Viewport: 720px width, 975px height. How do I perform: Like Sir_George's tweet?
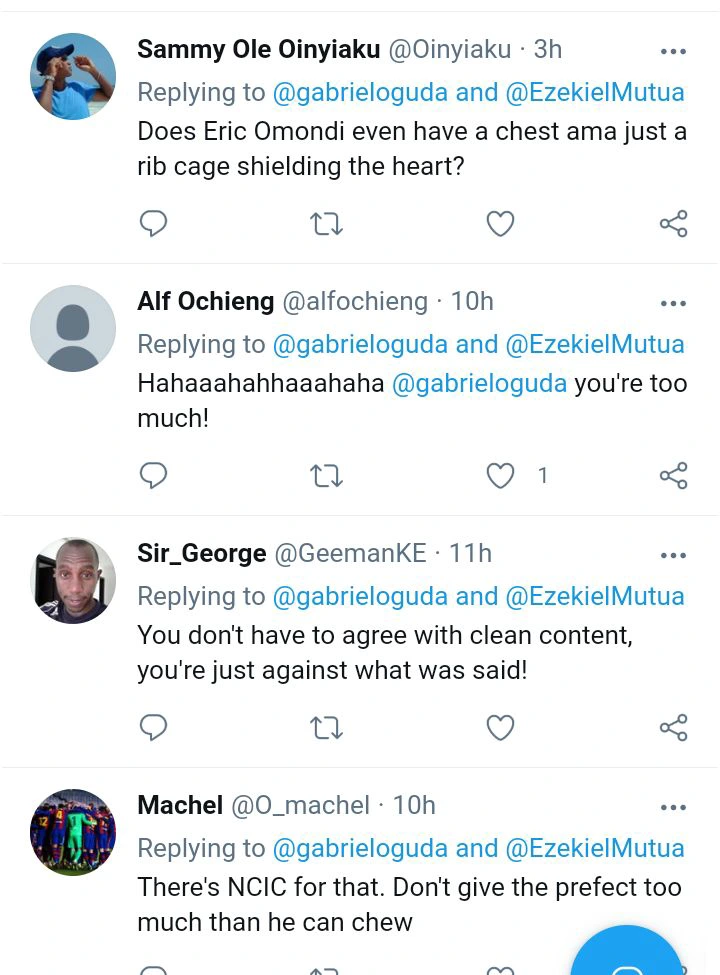500,727
